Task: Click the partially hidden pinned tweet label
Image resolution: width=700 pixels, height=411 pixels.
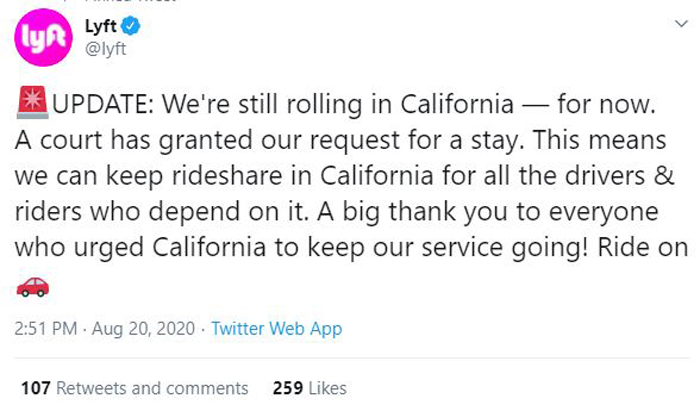Action: pyautogui.click(x=130, y=1)
